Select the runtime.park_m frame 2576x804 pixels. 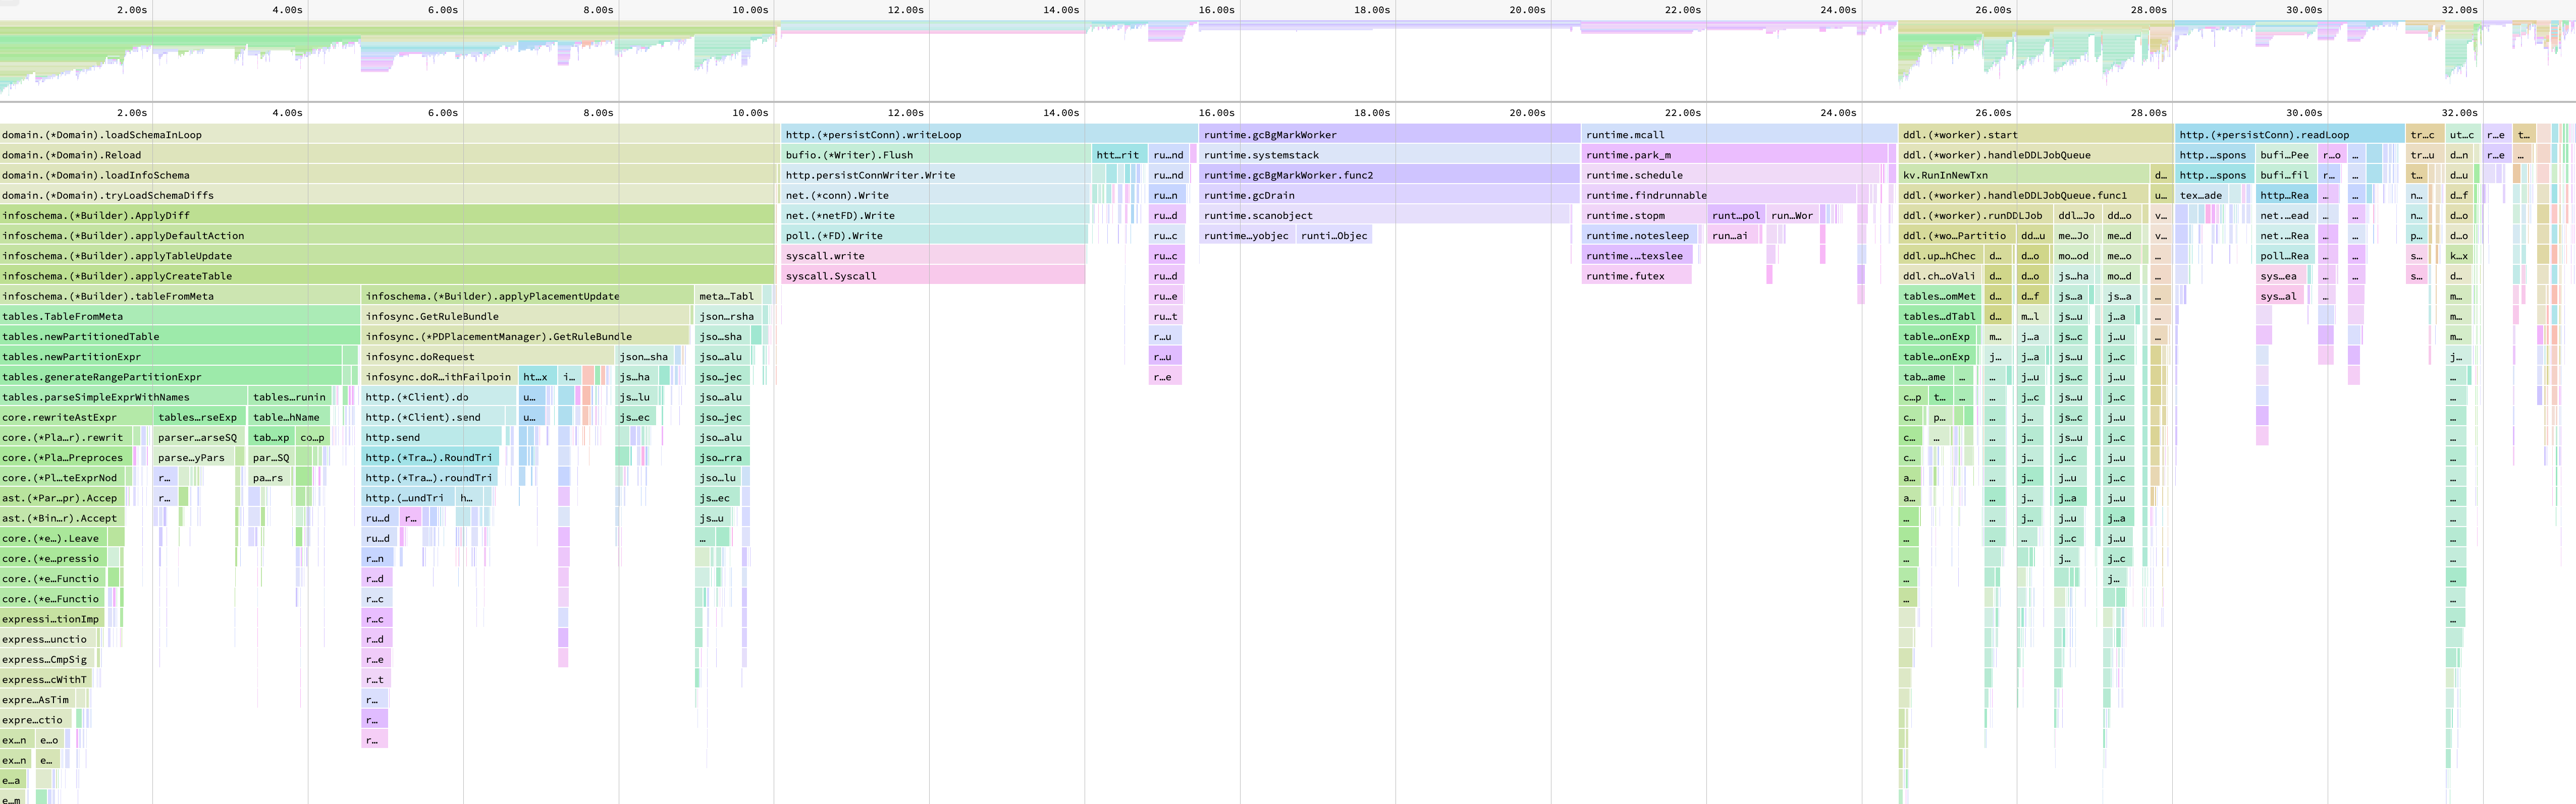pyautogui.click(x=1734, y=155)
